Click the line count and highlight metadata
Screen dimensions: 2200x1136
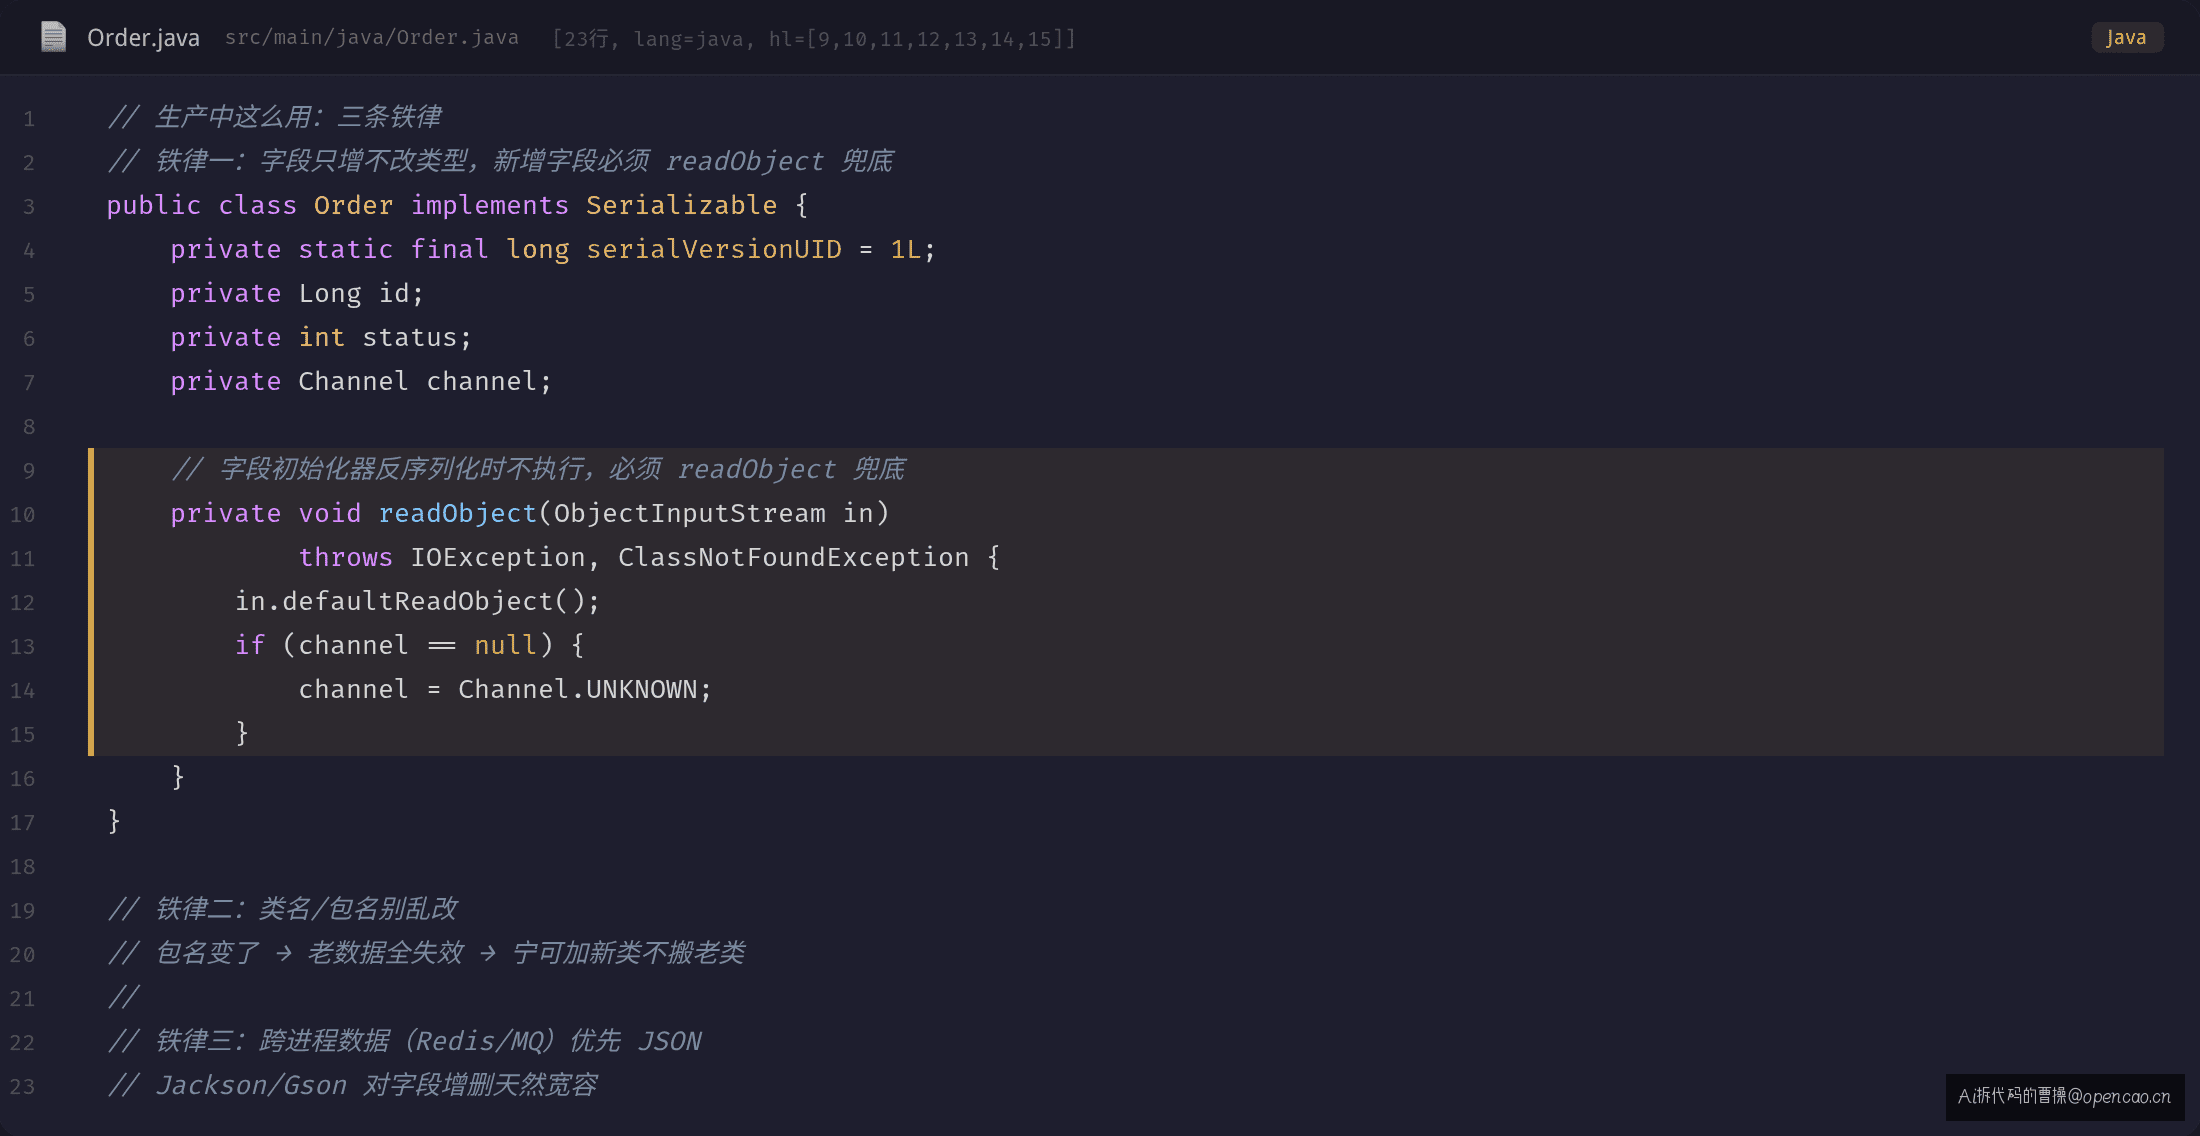pos(813,39)
